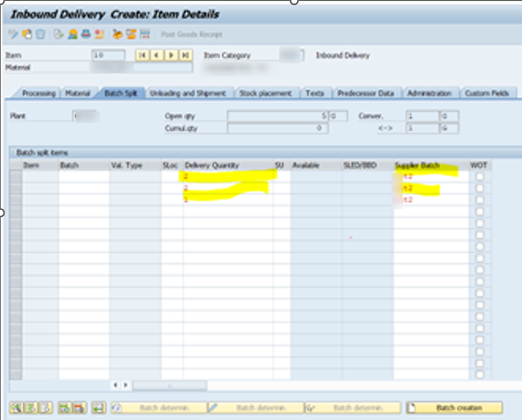Tick WOT checkbox in sixth table row
Viewport: 522px width, 420px height.
480,235
